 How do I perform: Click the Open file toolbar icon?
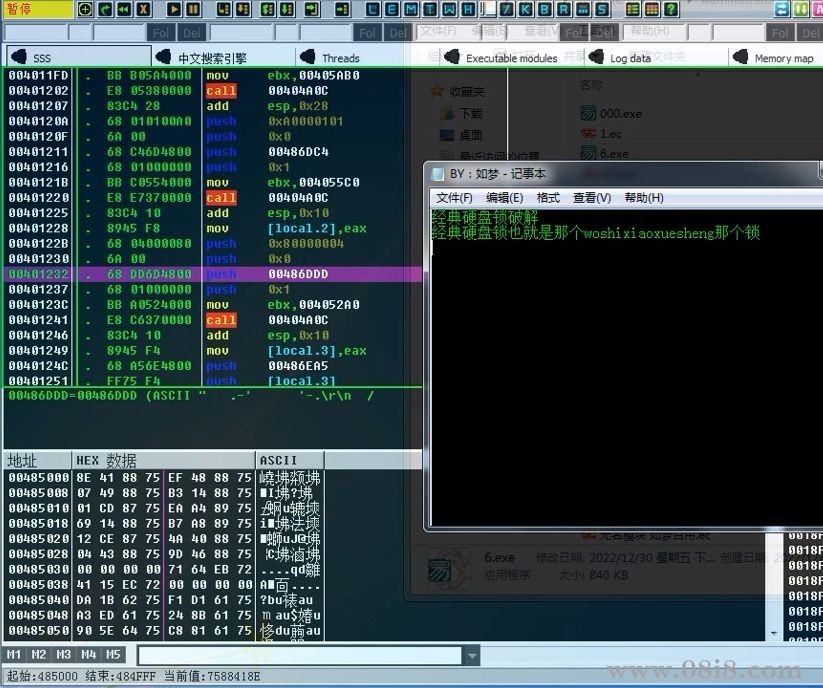point(85,9)
